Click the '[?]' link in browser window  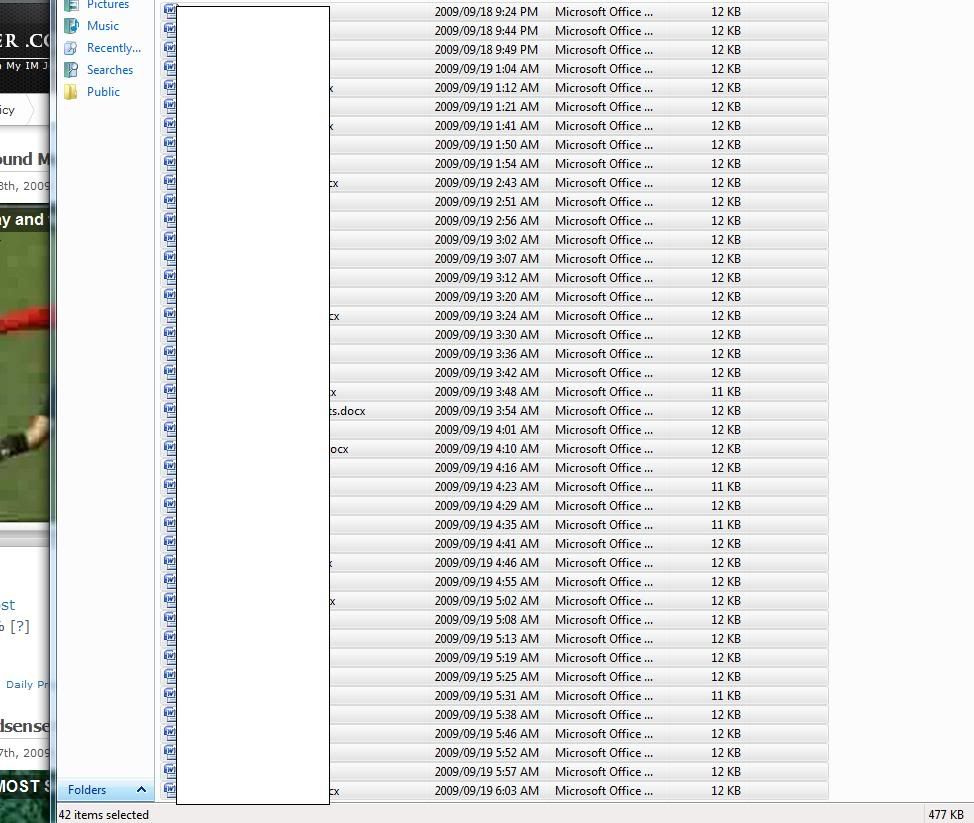(x=19, y=626)
